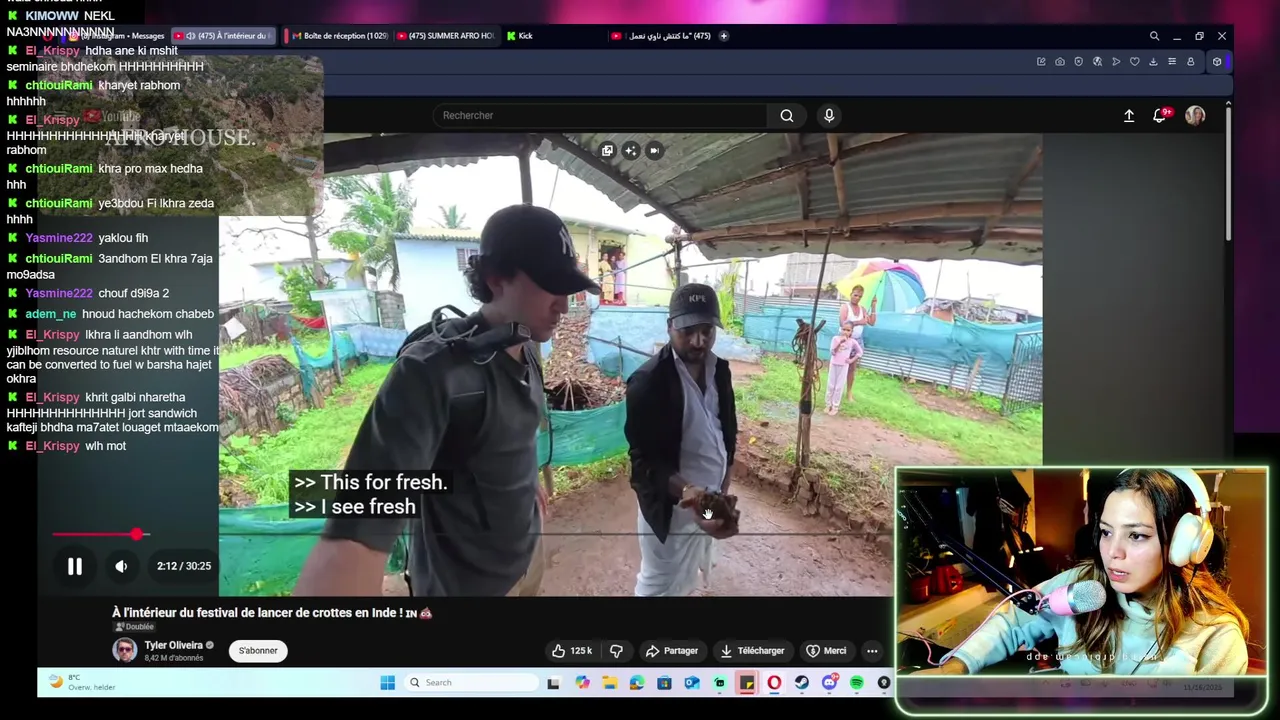Click the Merci thanks button
The height and width of the screenshot is (720, 1280).
[827, 651]
